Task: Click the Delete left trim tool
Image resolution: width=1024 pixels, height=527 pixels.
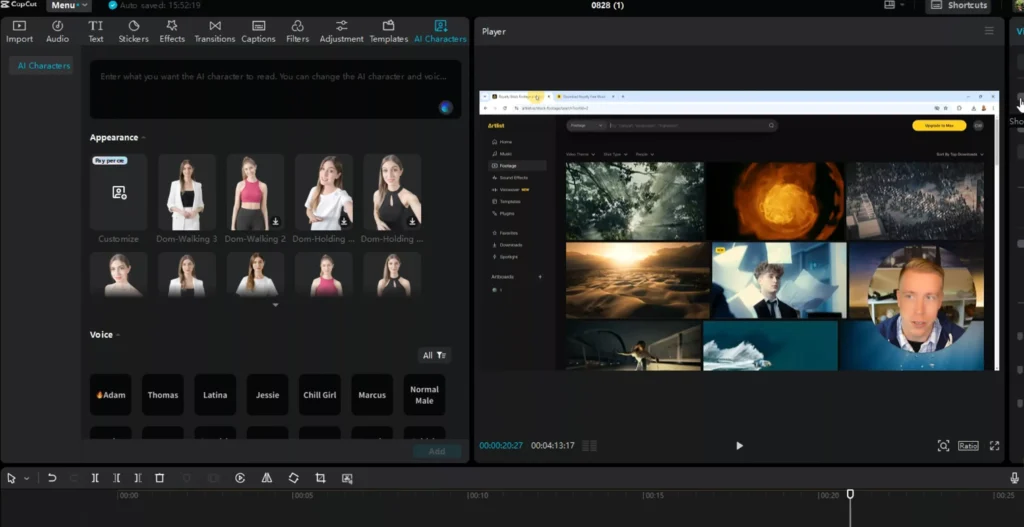Action: [117, 478]
